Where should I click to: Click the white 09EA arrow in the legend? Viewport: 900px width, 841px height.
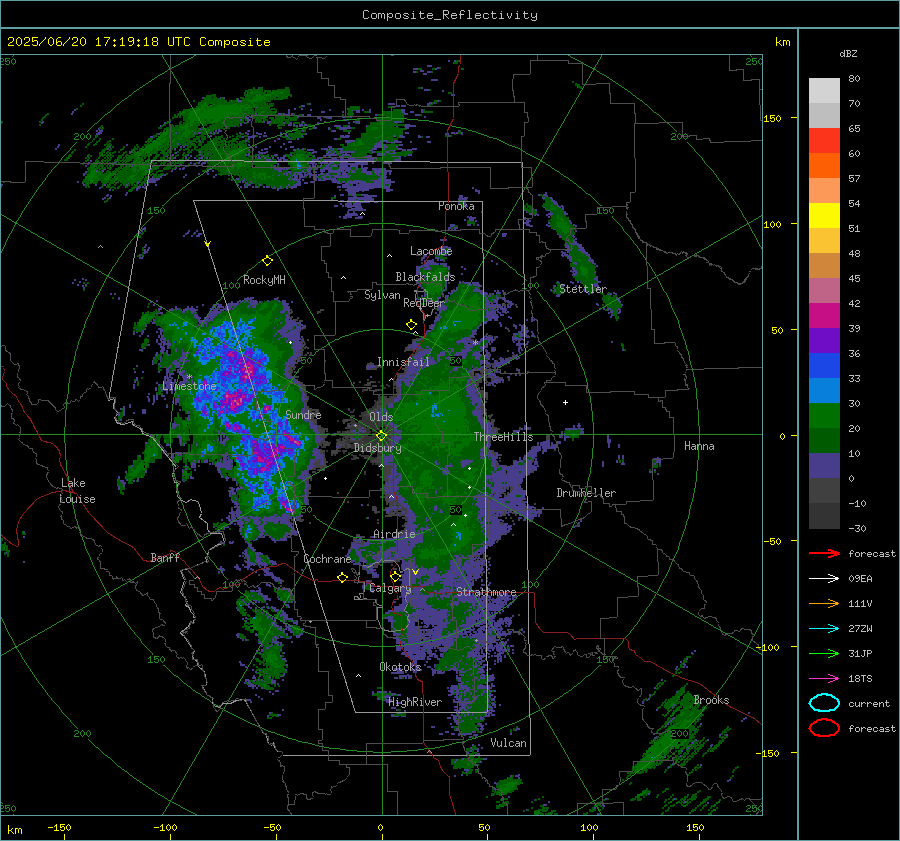[x=824, y=578]
